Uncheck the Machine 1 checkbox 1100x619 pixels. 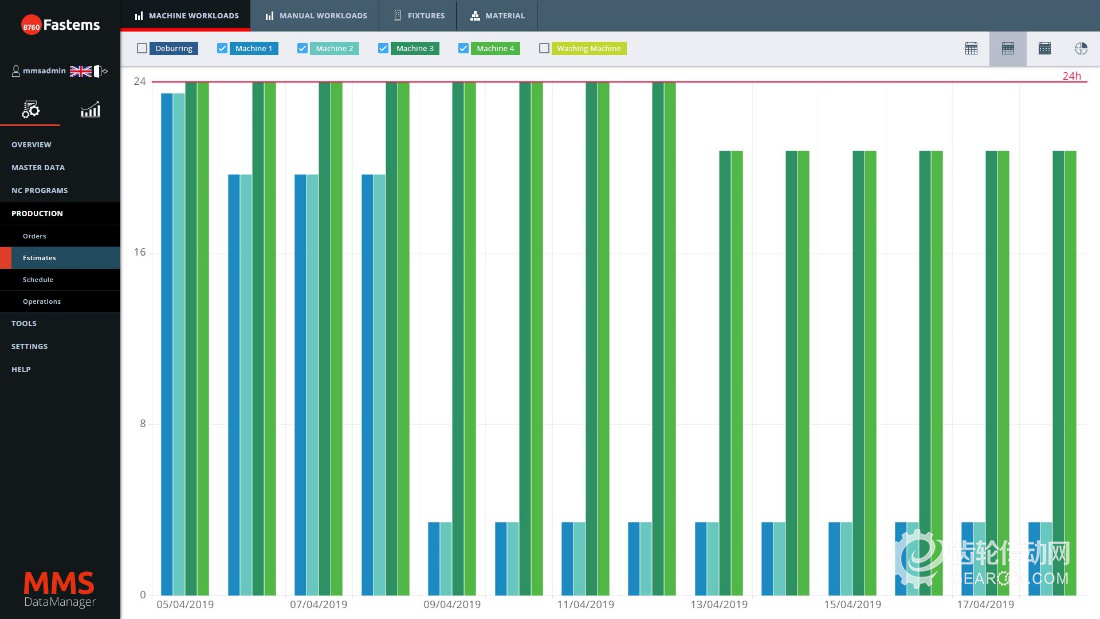[222, 48]
